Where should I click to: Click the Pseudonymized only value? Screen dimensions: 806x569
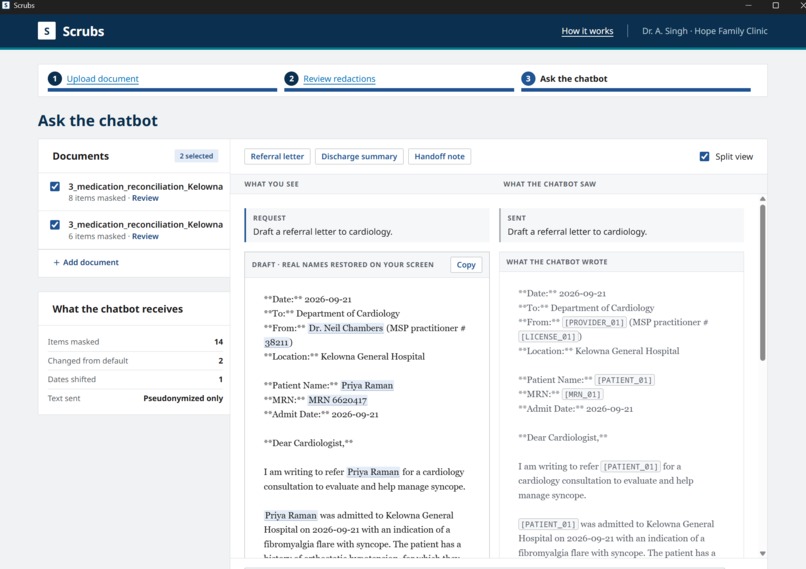pyautogui.click(x=183, y=398)
